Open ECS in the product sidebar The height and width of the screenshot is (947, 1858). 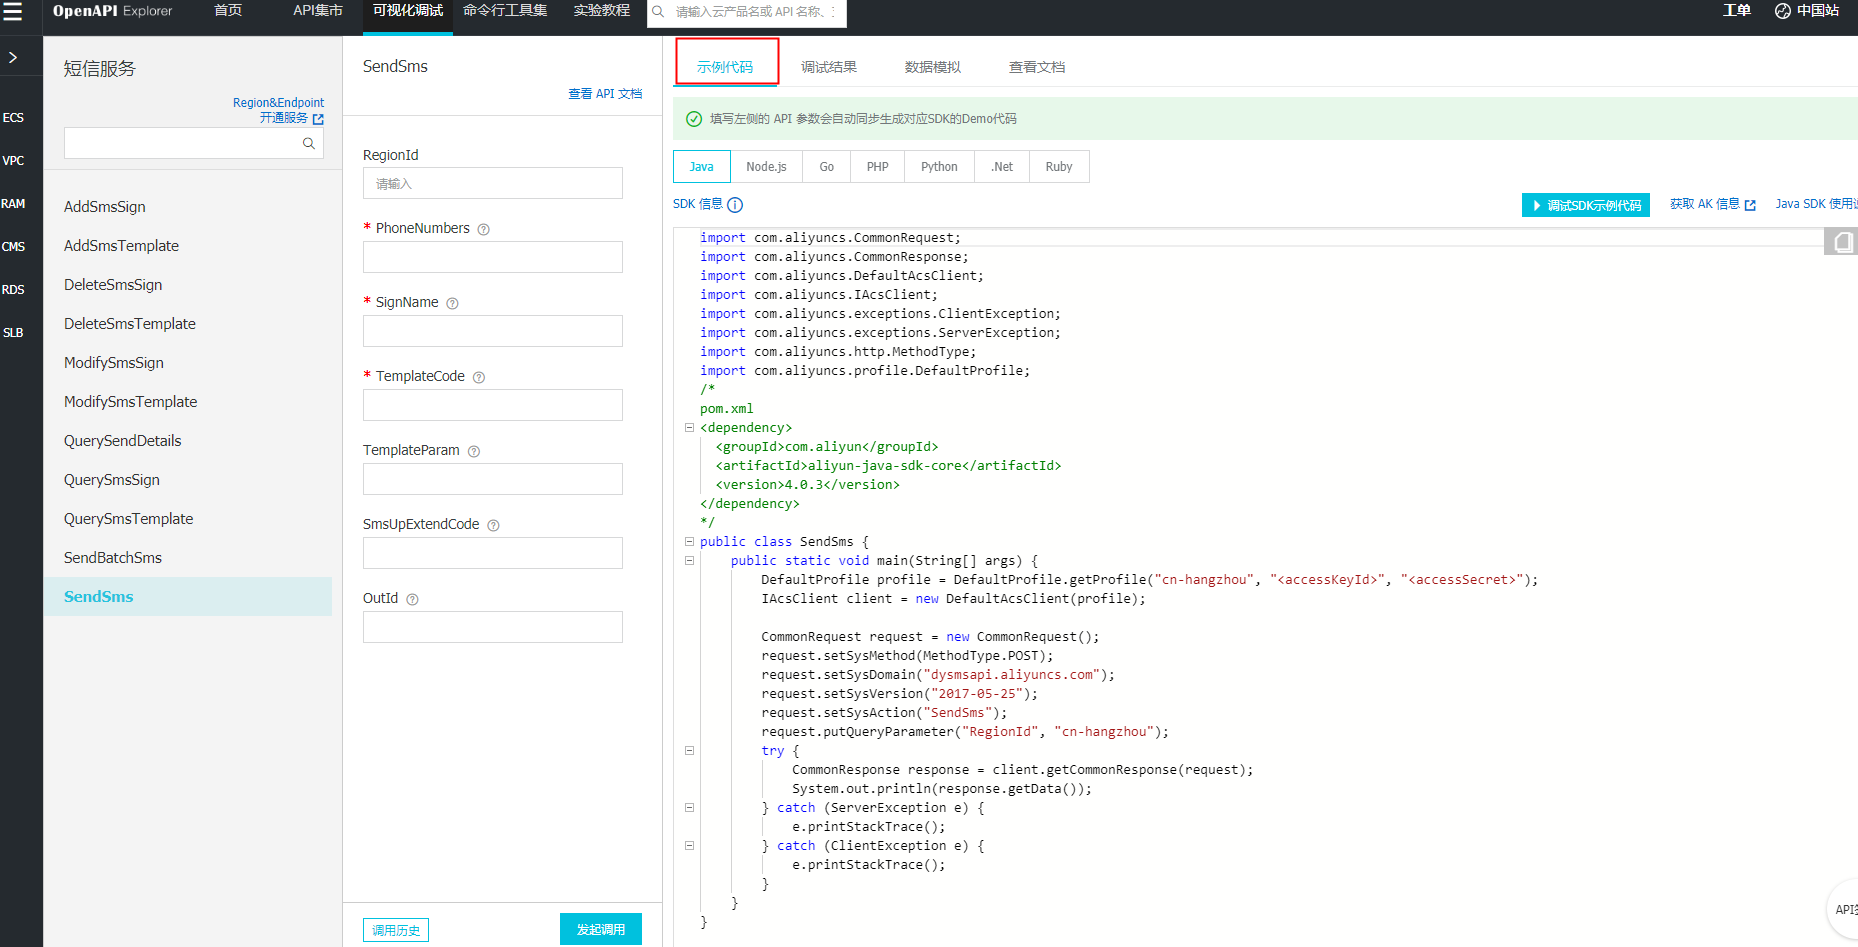[x=13, y=118]
